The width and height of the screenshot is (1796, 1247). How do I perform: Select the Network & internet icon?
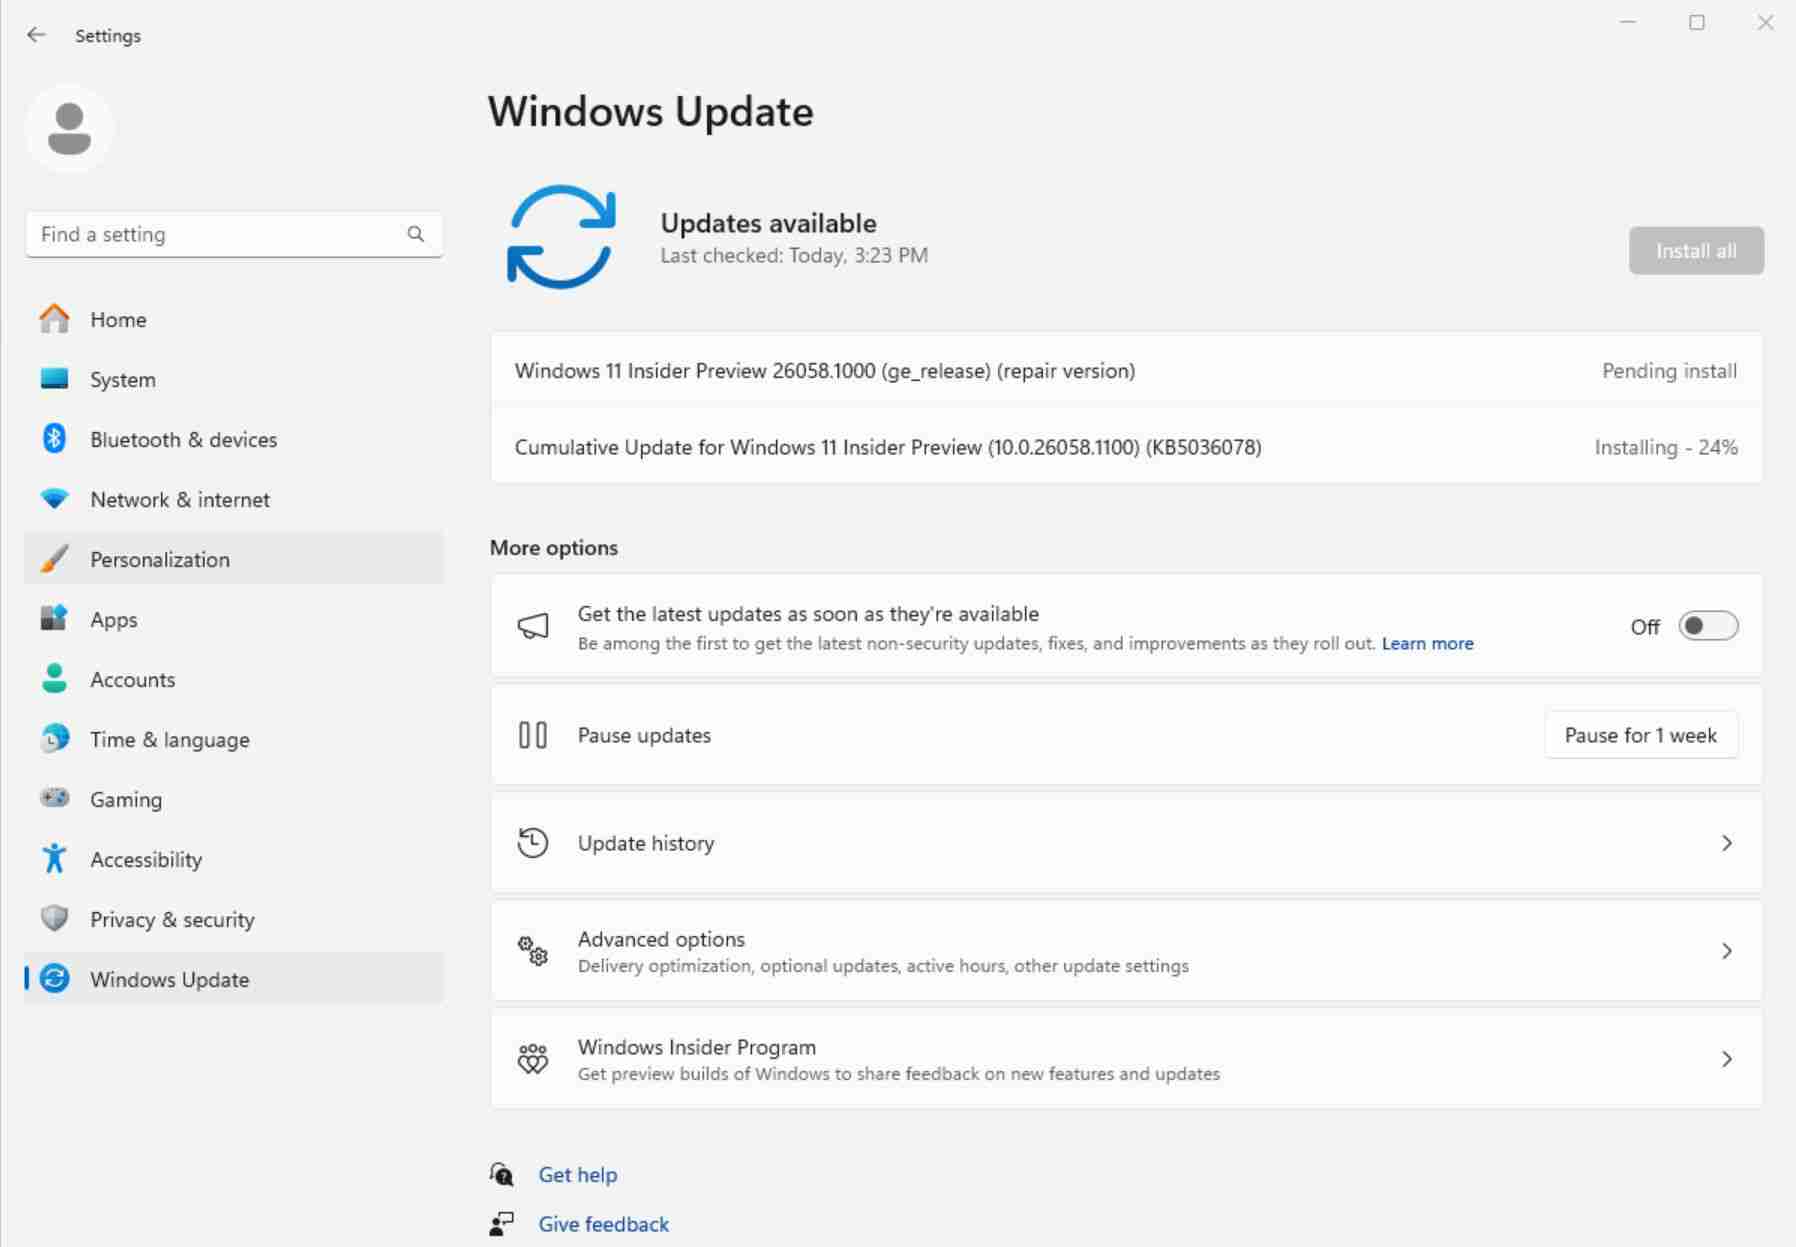point(54,499)
